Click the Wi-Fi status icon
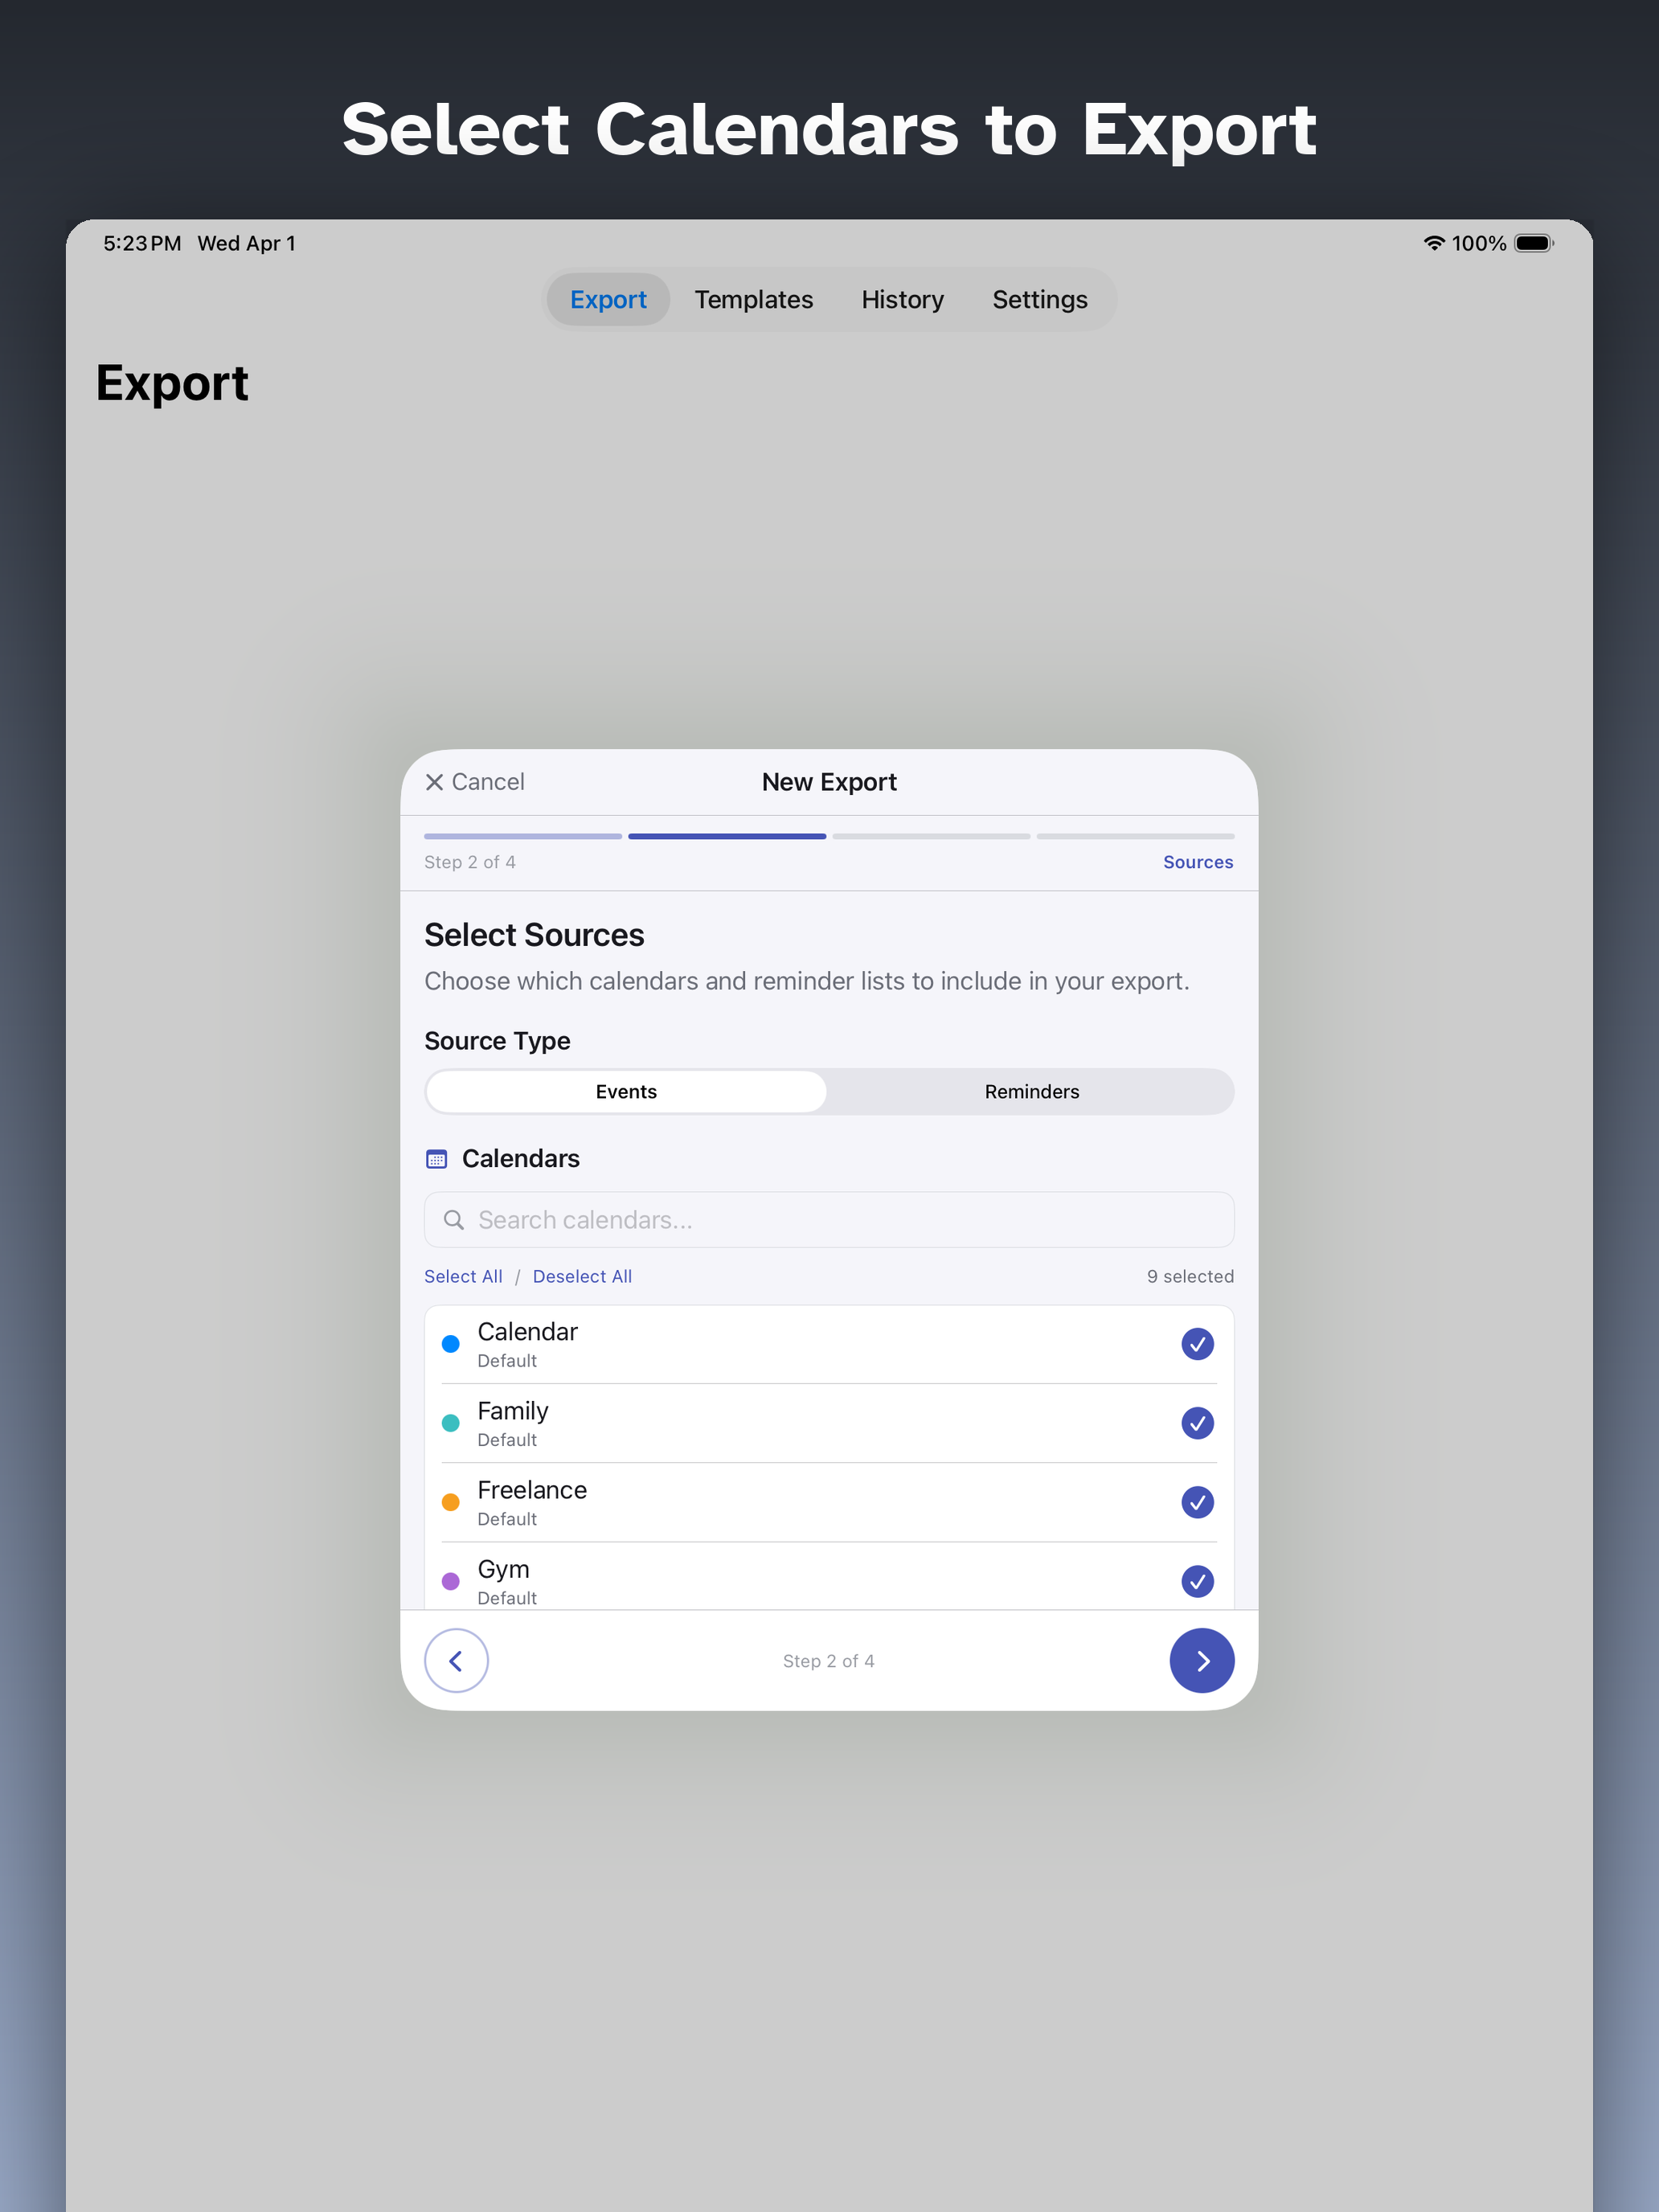1659x2212 pixels. point(1434,243)
